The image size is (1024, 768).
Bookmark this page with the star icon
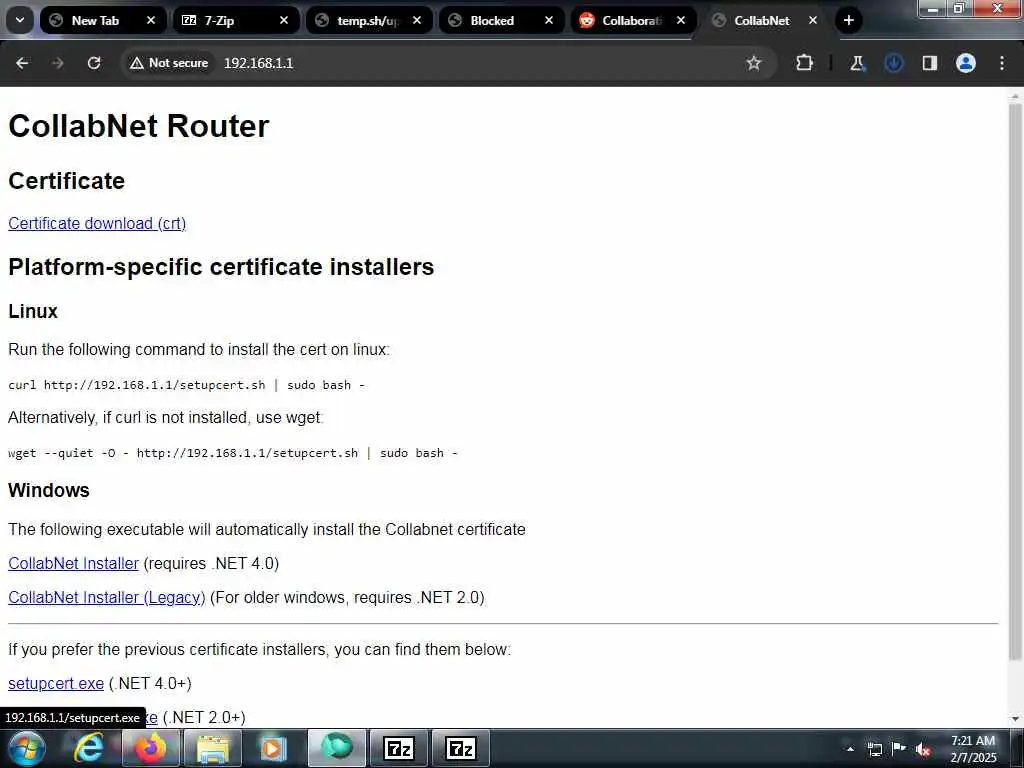tap(754, 63)
